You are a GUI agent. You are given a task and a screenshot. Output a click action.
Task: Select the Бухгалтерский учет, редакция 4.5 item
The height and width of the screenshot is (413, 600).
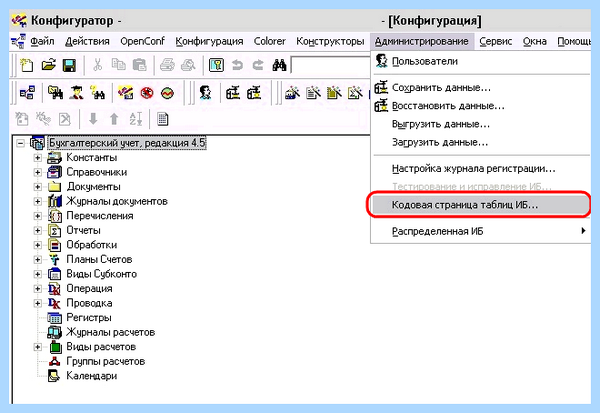[127, 143]
